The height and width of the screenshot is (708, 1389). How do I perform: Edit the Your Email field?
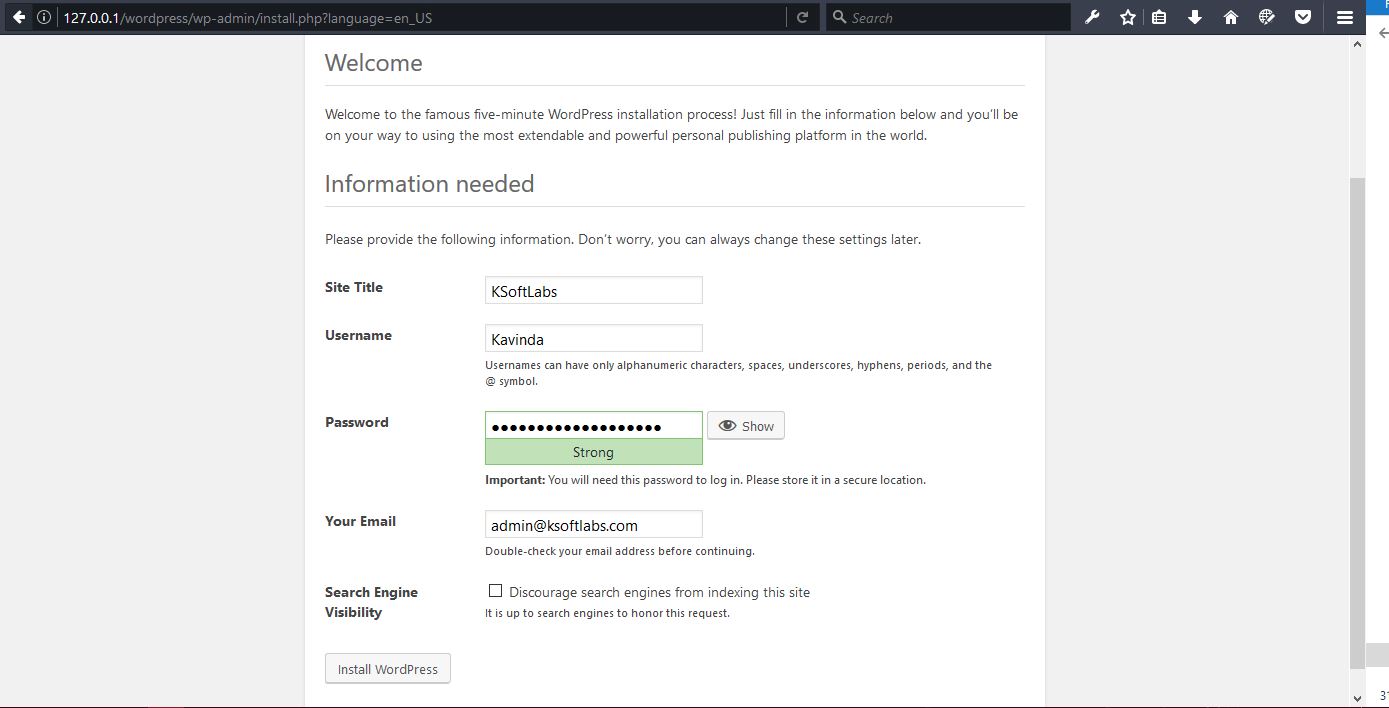pyautogui.click(x=594, y=524)
